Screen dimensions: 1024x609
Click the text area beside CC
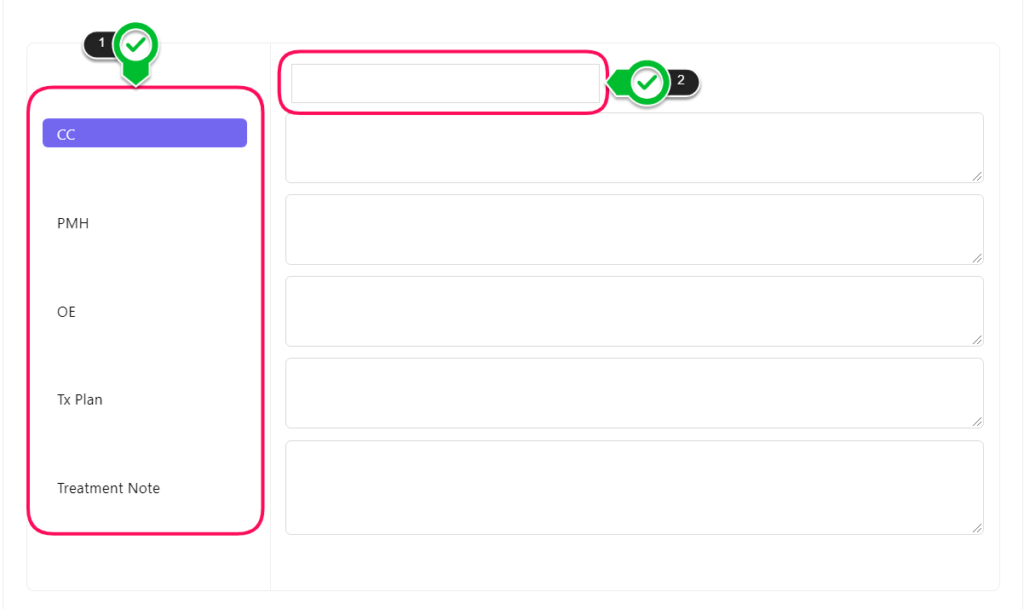click(x=633, y=147)
